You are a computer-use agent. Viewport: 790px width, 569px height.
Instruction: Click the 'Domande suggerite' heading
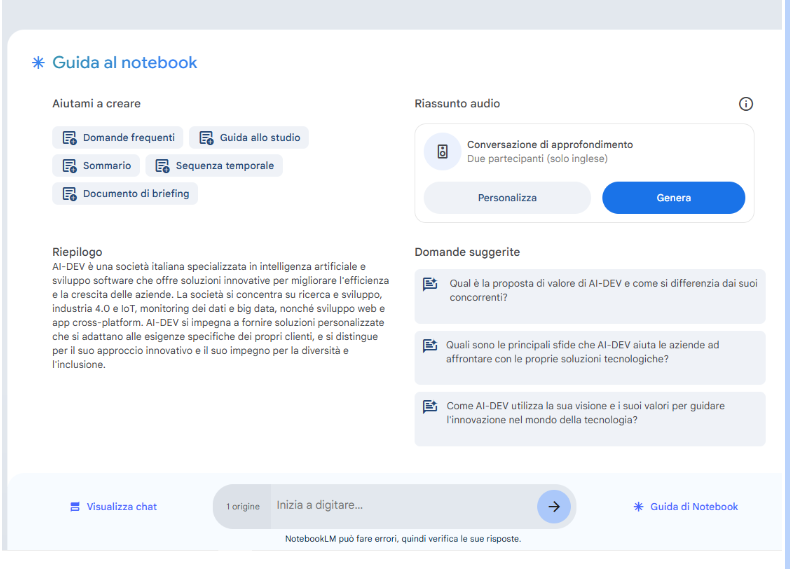(467, 252)
